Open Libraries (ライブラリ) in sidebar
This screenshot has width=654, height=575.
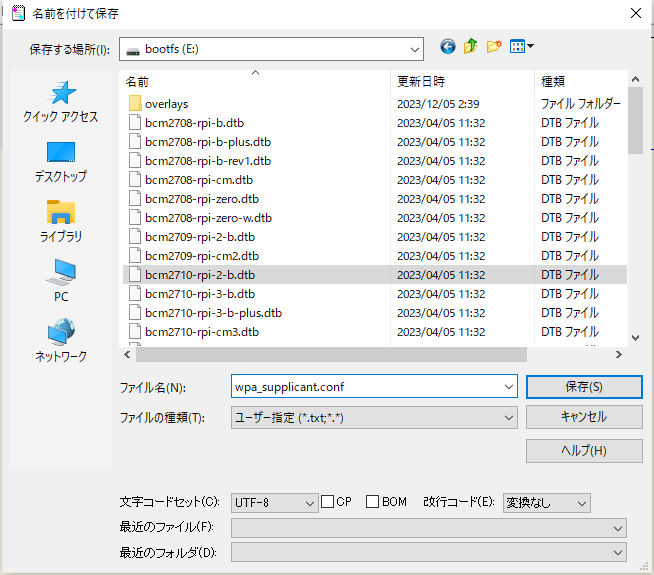[x=61, y=221]
